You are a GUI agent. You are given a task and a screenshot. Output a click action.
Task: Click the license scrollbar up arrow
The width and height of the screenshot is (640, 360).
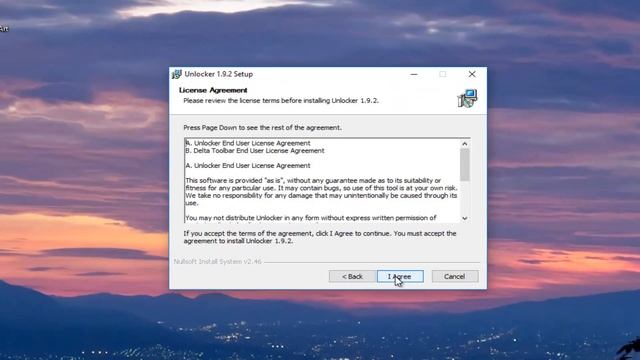(464, 144)
